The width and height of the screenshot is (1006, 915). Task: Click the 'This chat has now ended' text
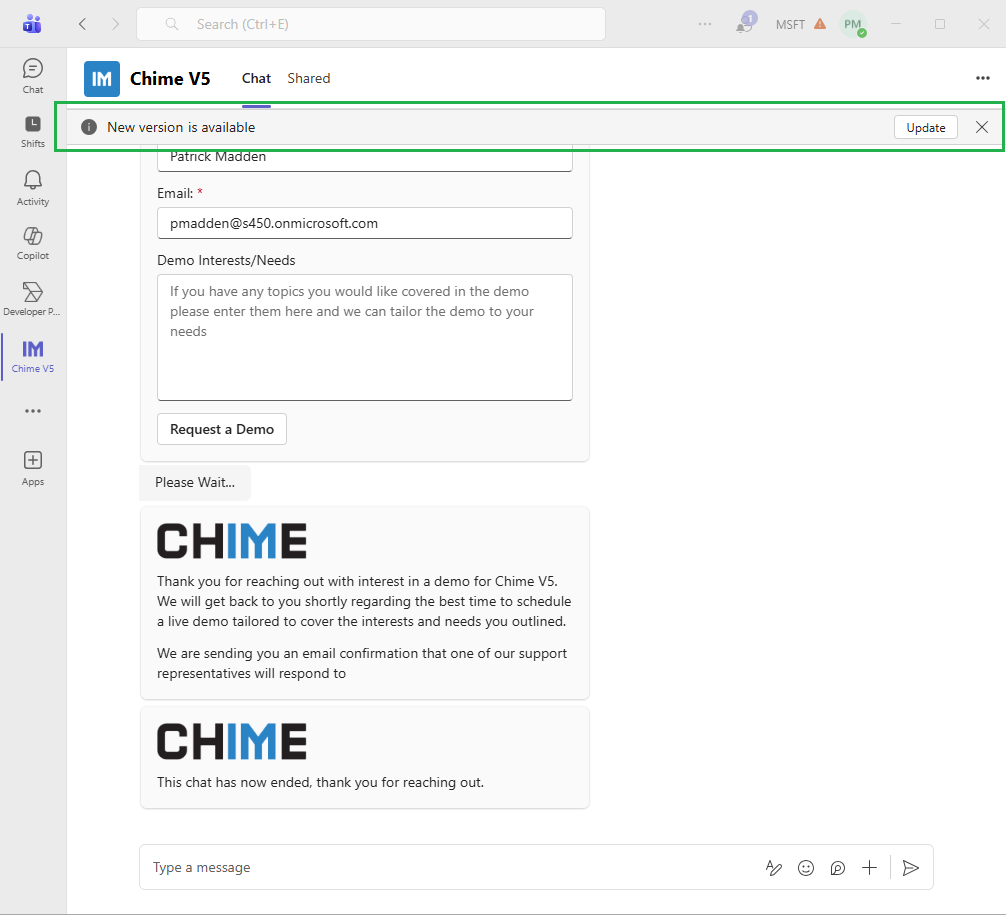click(320, 782)
